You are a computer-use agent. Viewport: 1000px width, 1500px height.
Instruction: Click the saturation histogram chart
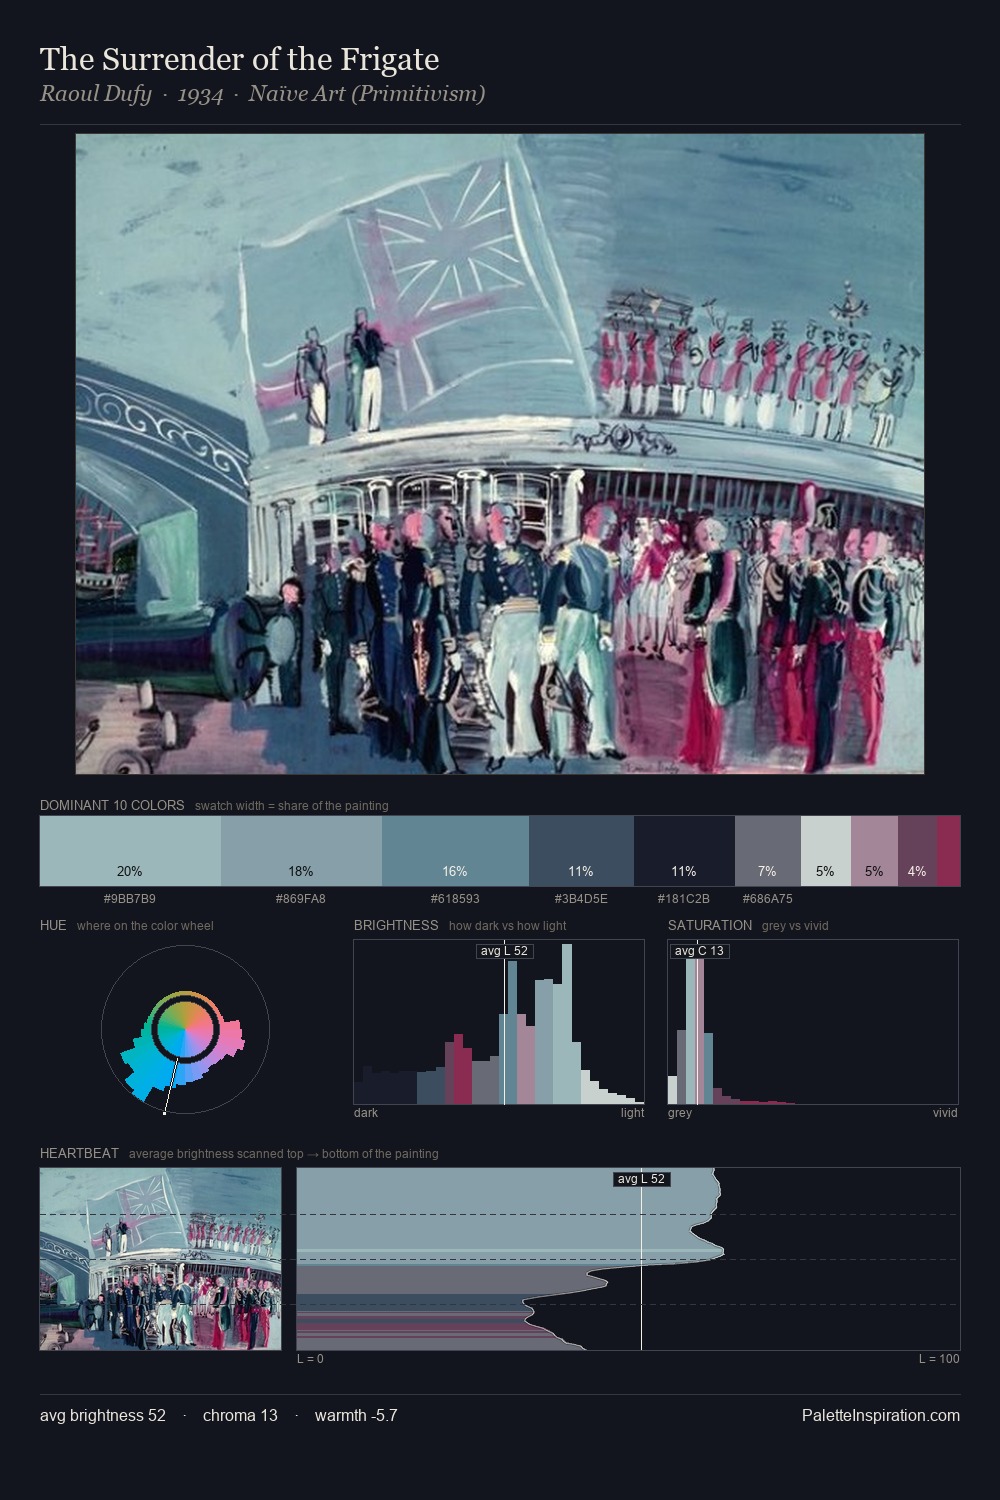pos(813,1022)
